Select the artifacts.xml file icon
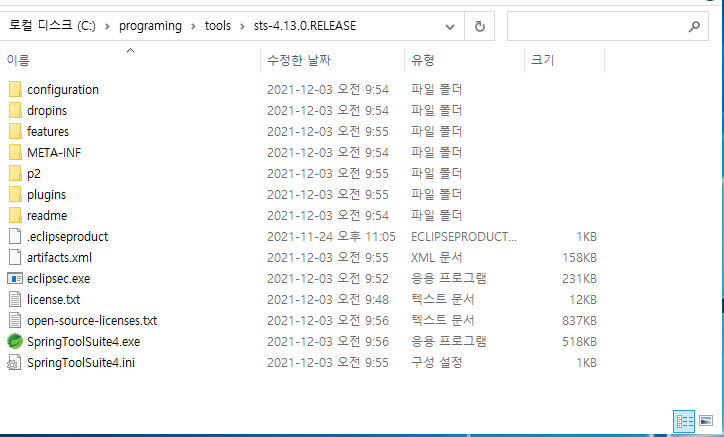 [x=15, y=257]
